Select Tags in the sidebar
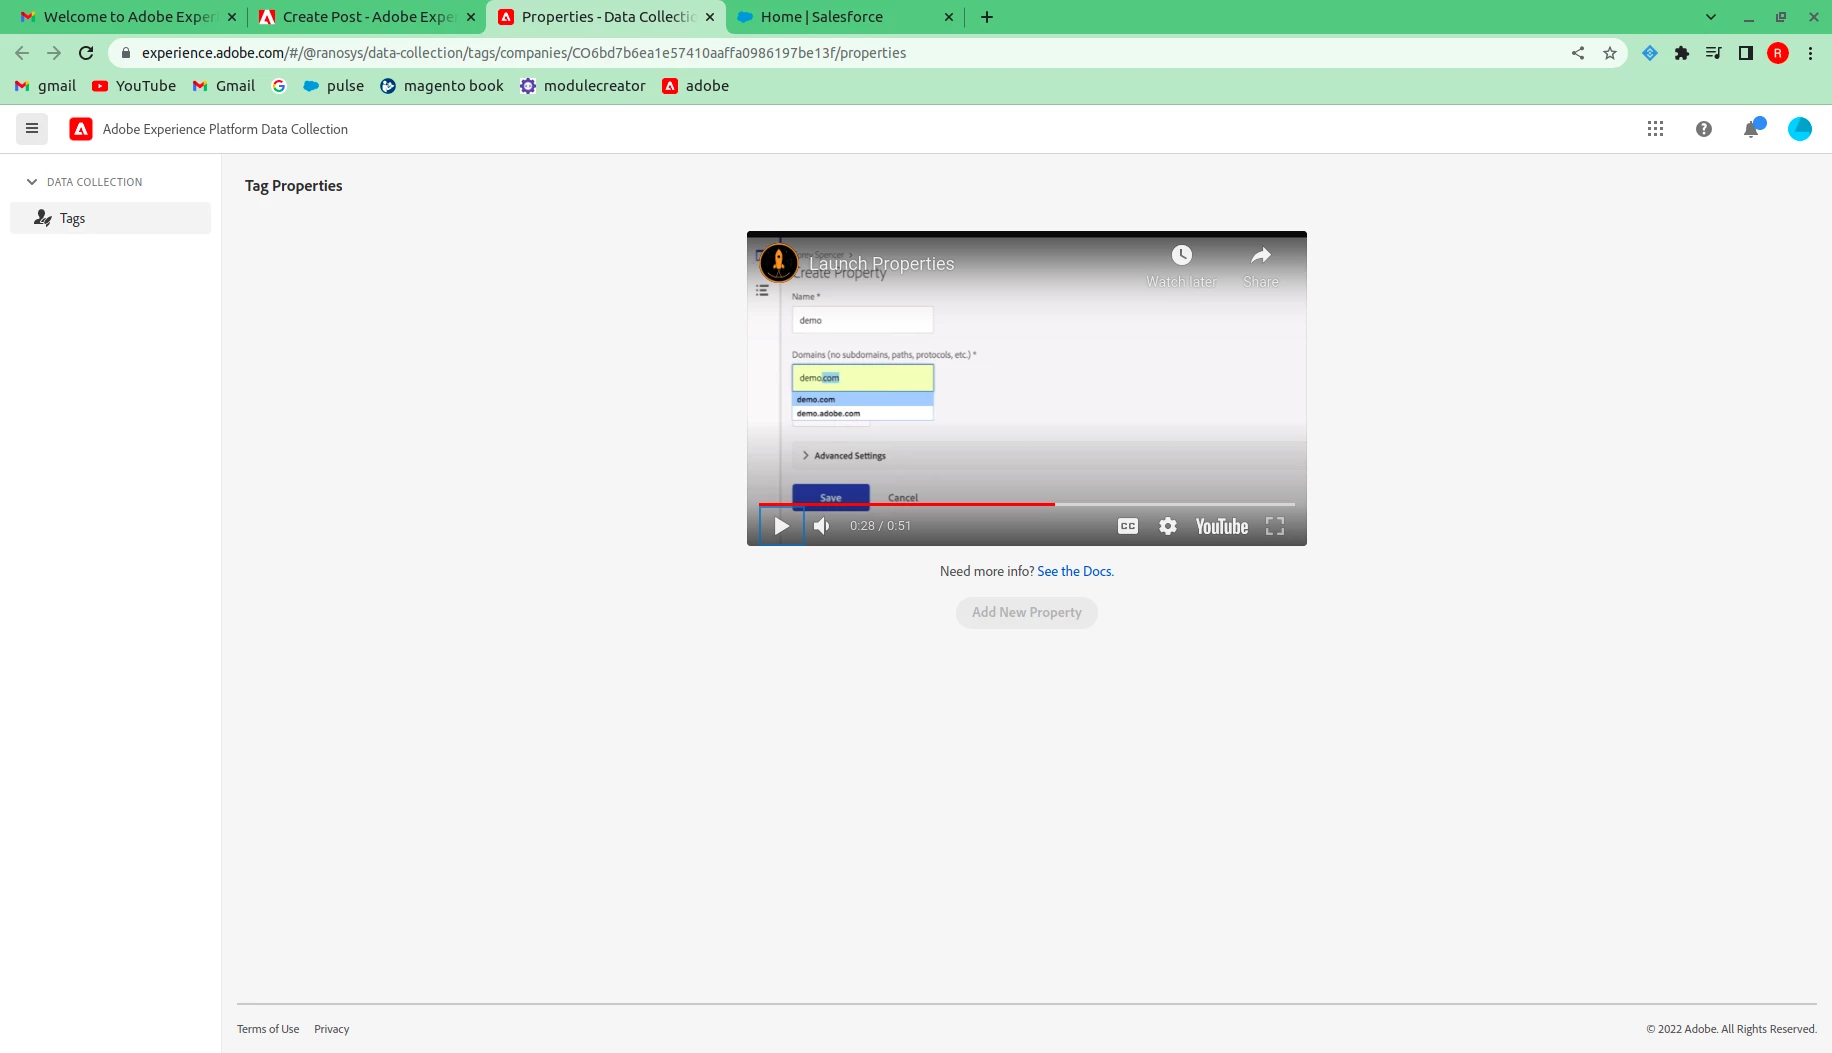The height and width of the screenshot is (1053, 1832). 110,218
